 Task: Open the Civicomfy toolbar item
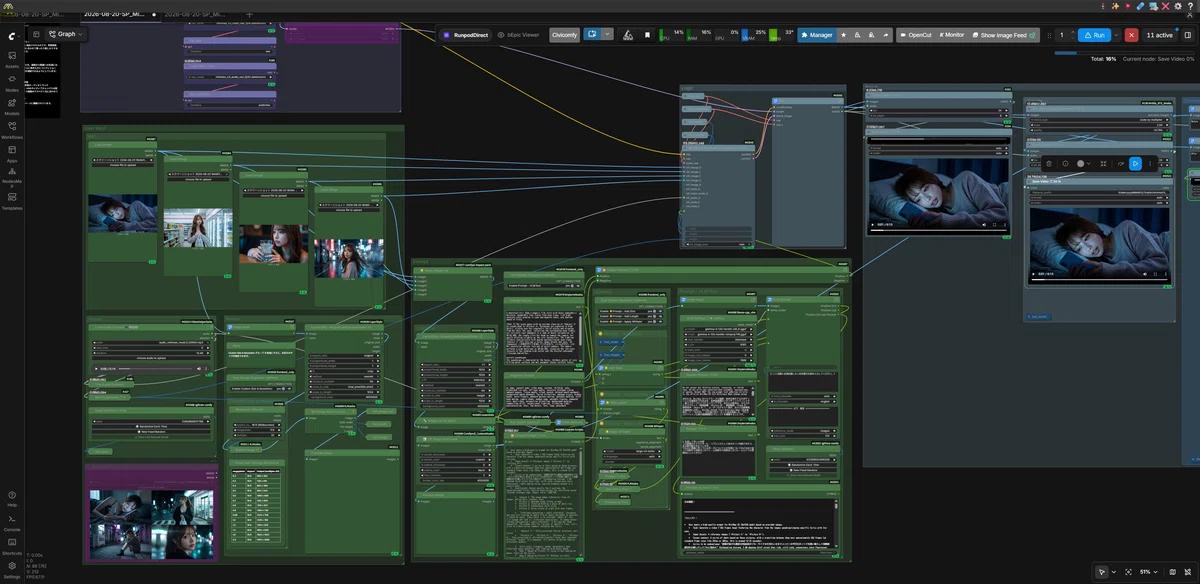[565, 35]
